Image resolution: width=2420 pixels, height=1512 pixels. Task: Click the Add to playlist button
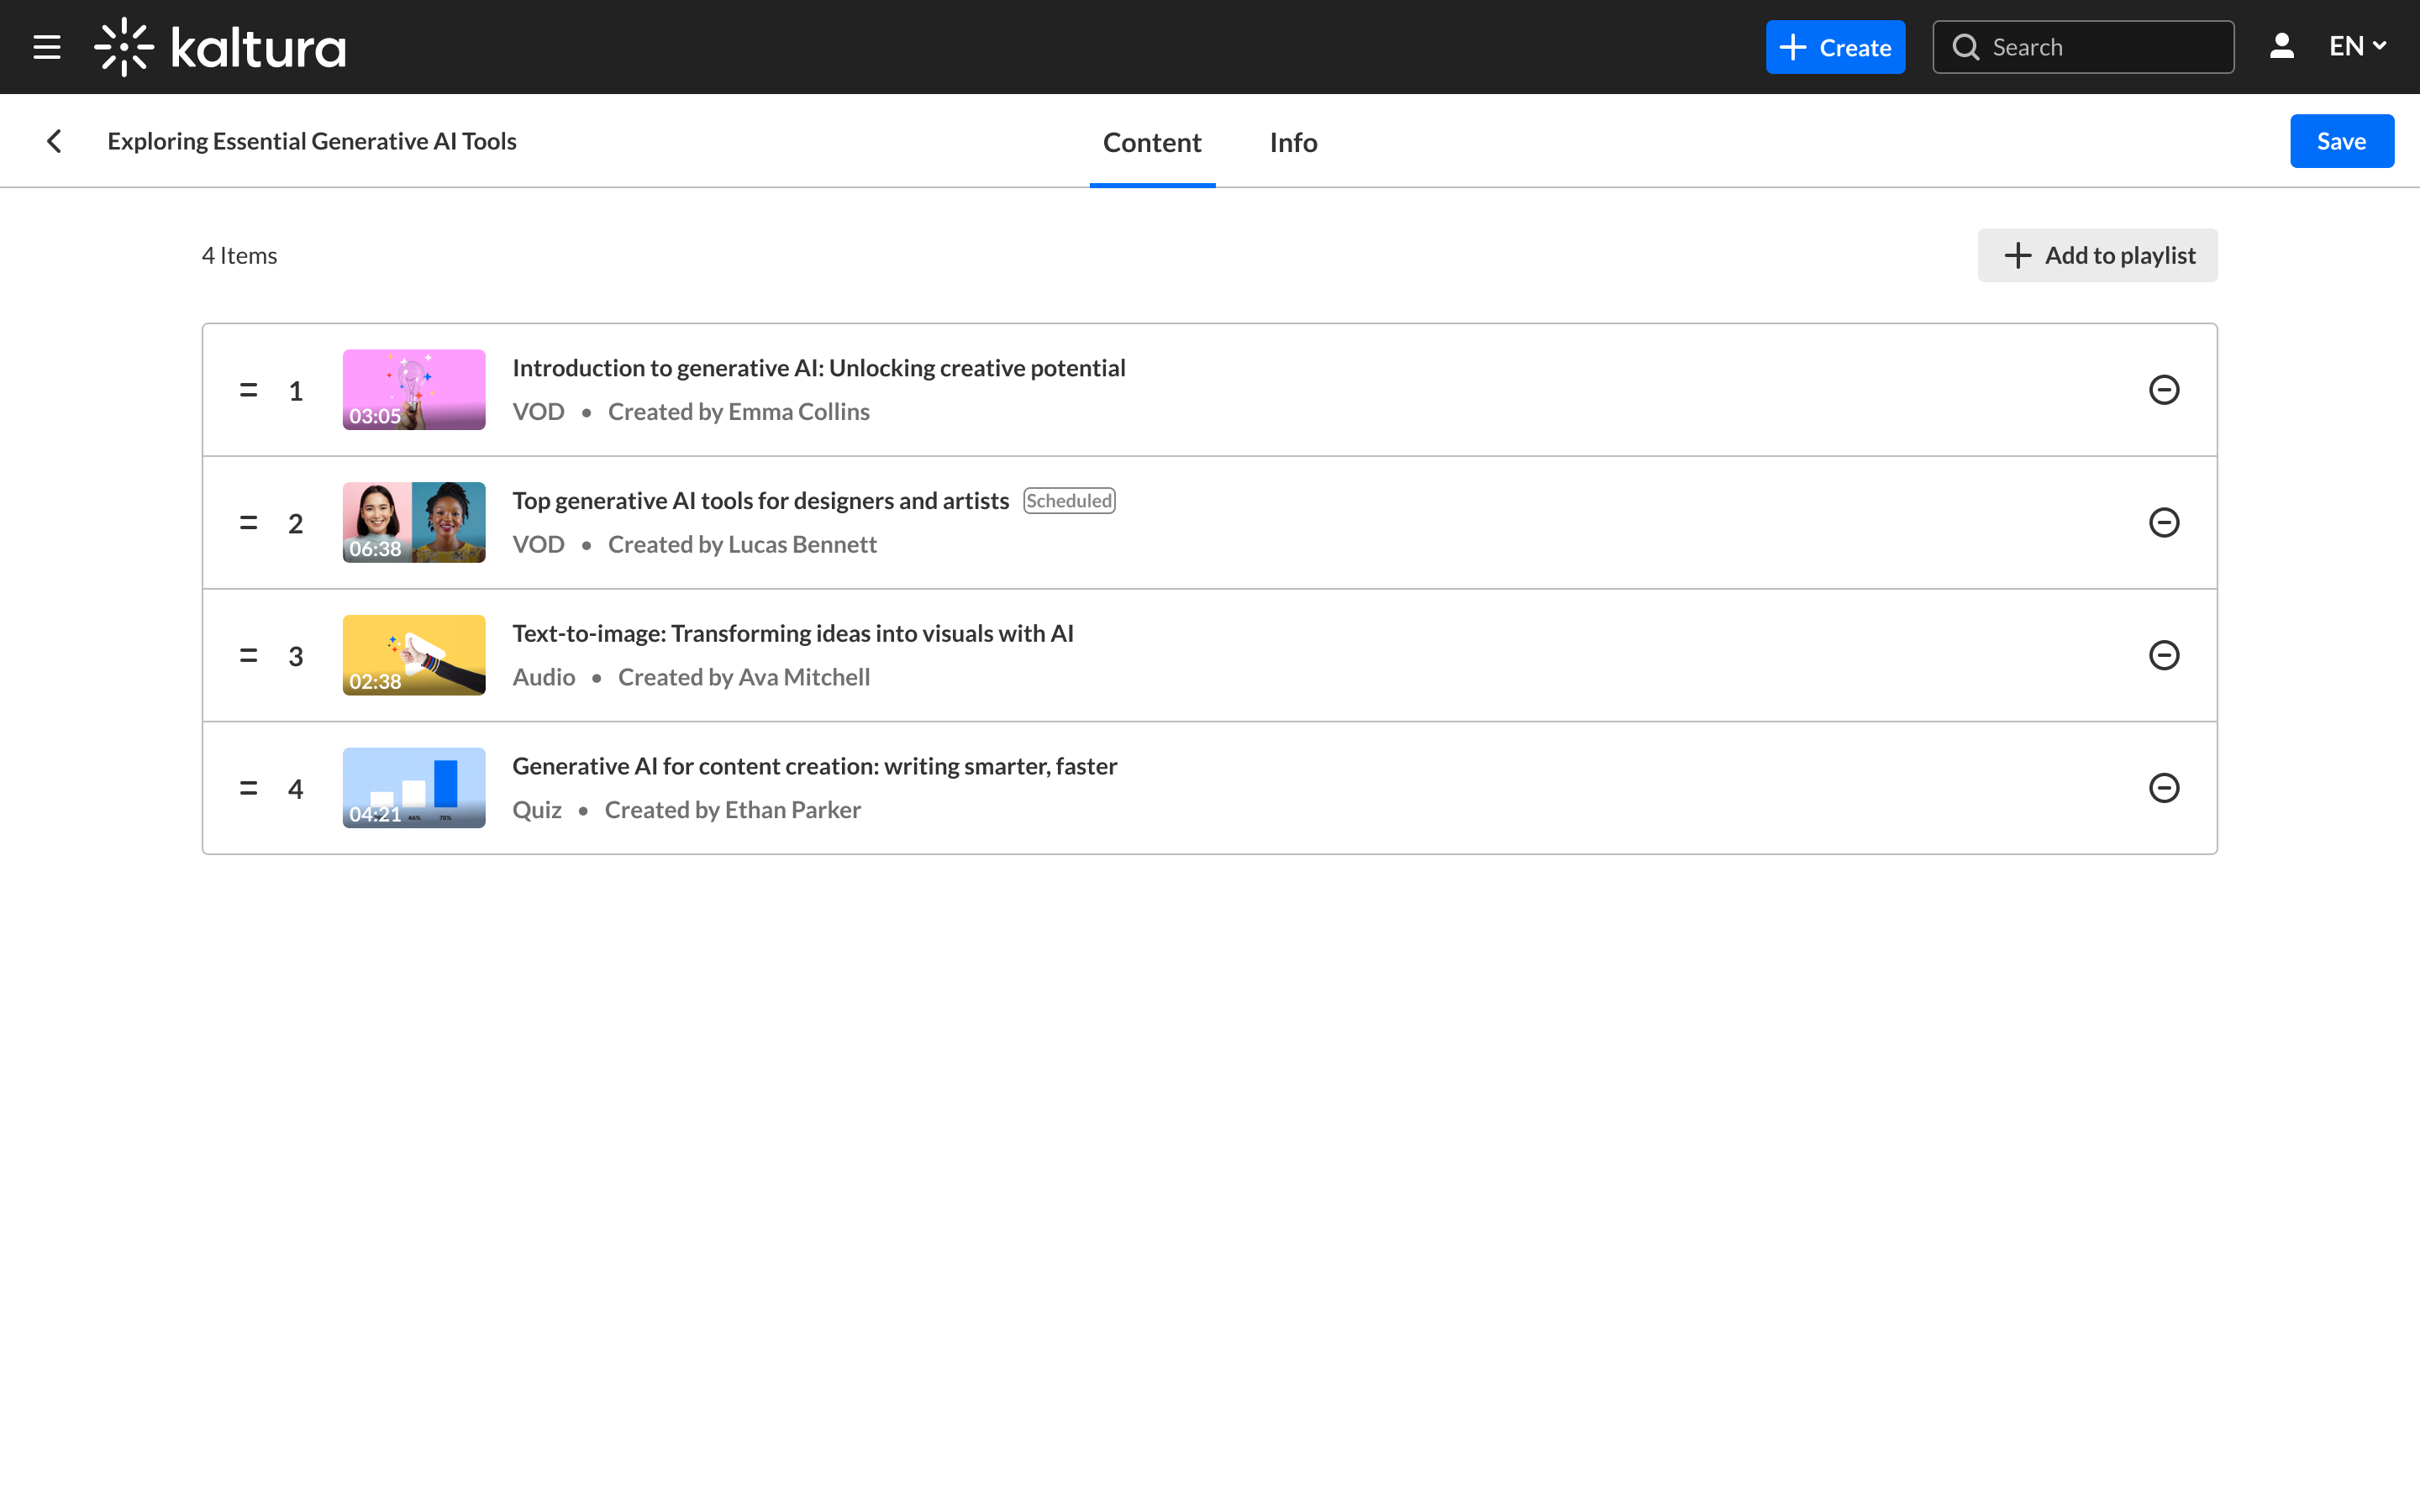[2097, 255]
